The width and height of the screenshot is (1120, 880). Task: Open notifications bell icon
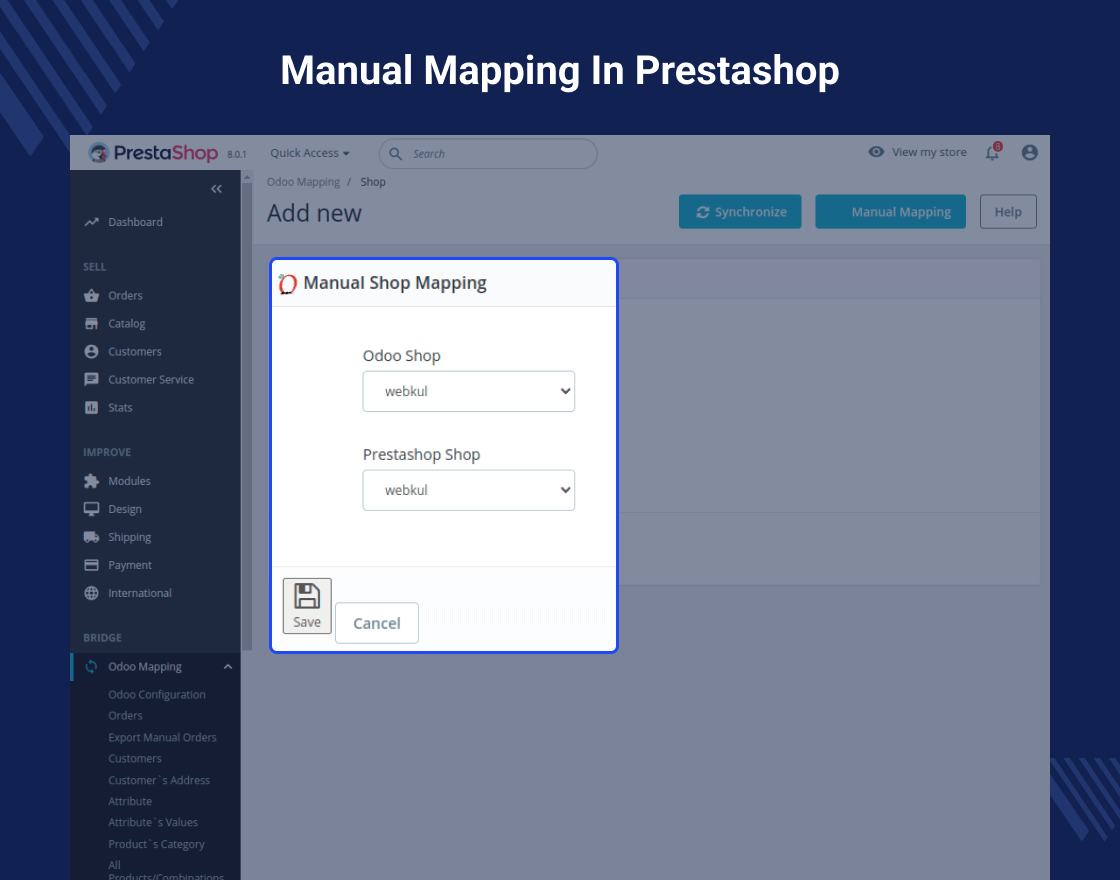pyautogui.click(x=993, y=151)
